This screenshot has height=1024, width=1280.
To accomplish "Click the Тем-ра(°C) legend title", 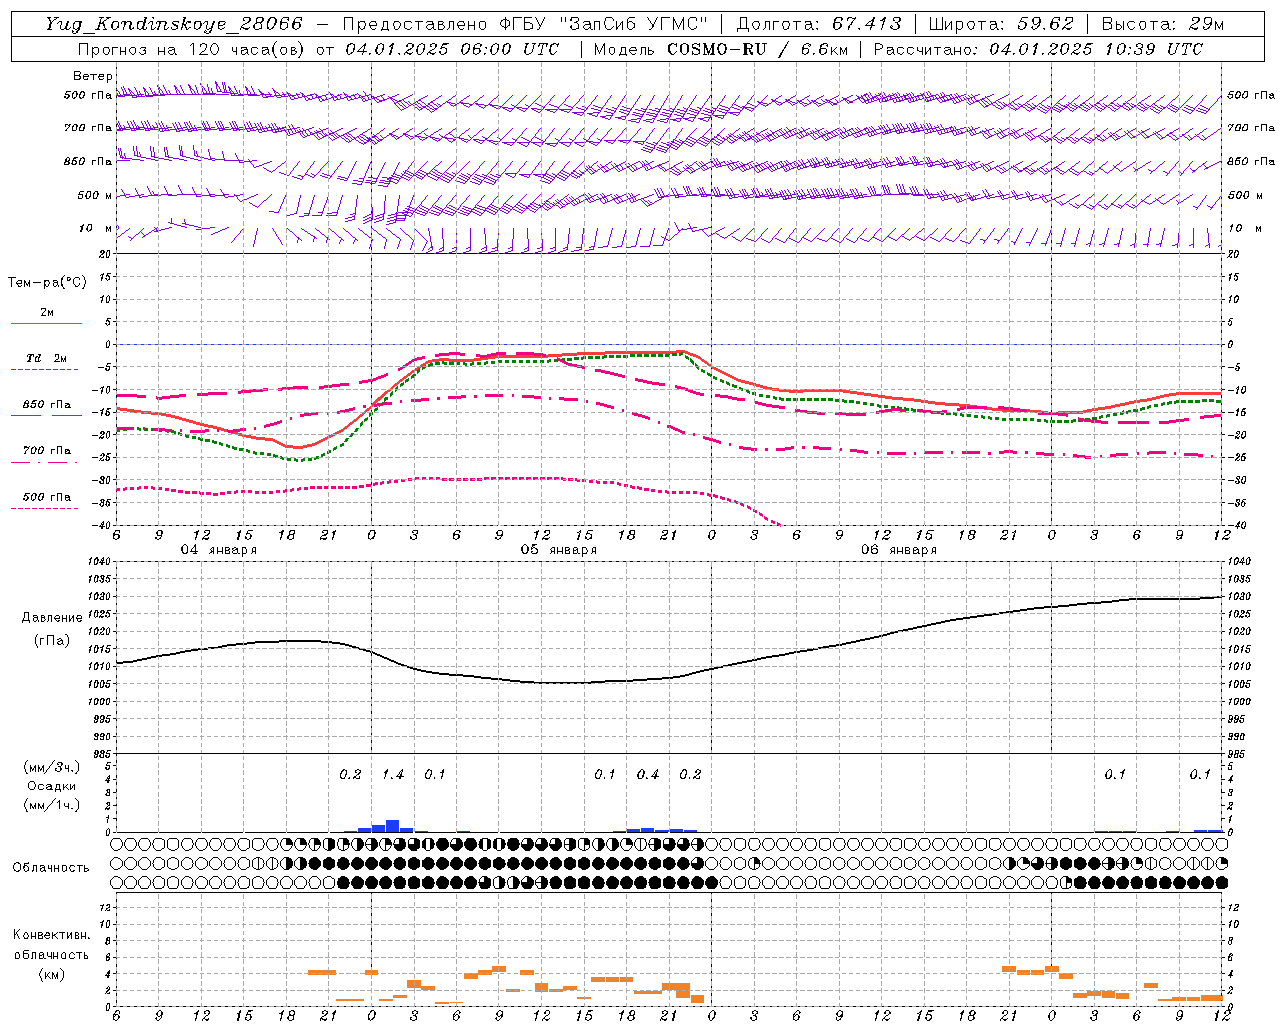I will [47, 283].
